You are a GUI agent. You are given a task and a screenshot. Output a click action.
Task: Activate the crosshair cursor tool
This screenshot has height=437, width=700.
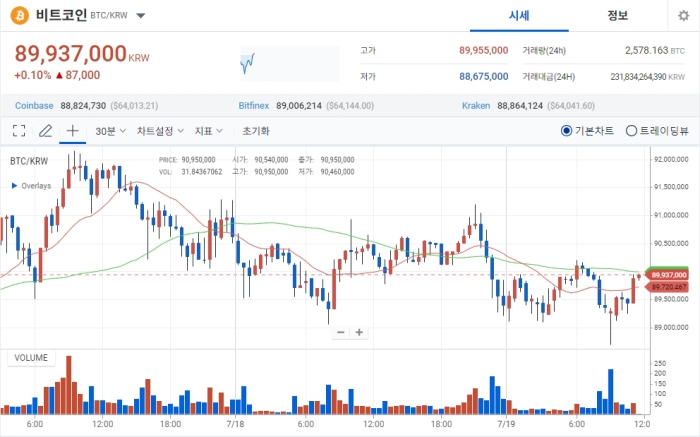tap(72, 130)
